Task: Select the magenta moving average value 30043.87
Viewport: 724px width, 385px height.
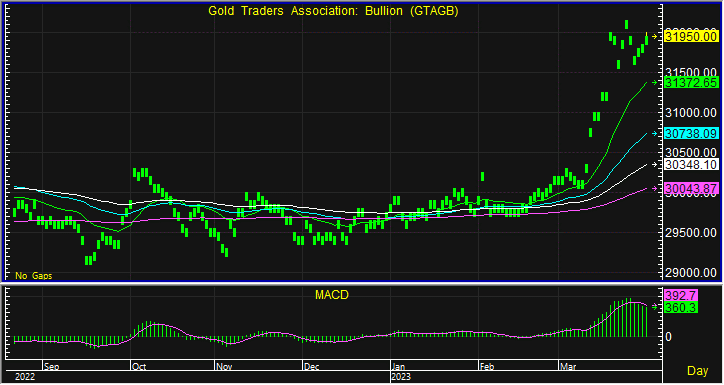Action: tap(691, 188)
